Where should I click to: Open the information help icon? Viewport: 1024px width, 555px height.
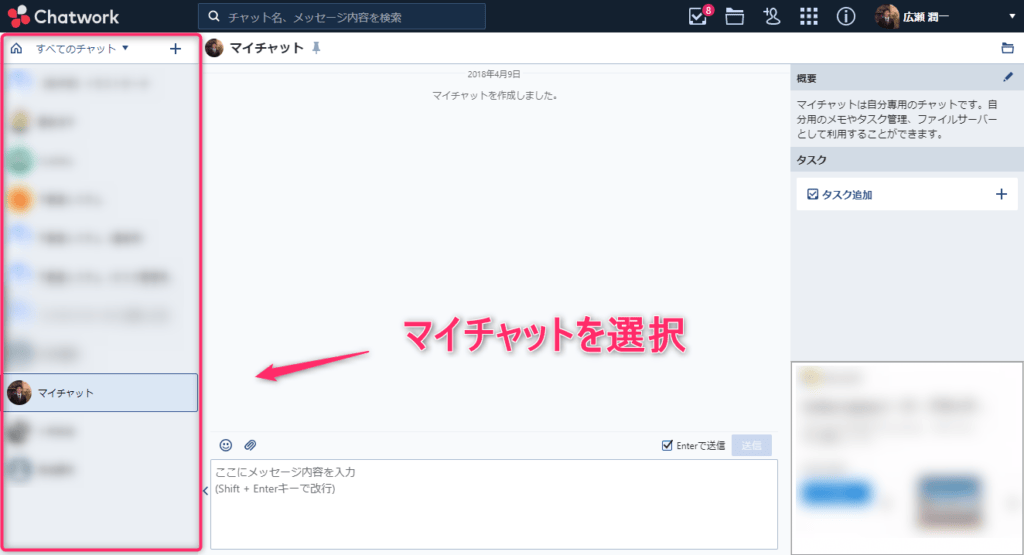[846, 16]
